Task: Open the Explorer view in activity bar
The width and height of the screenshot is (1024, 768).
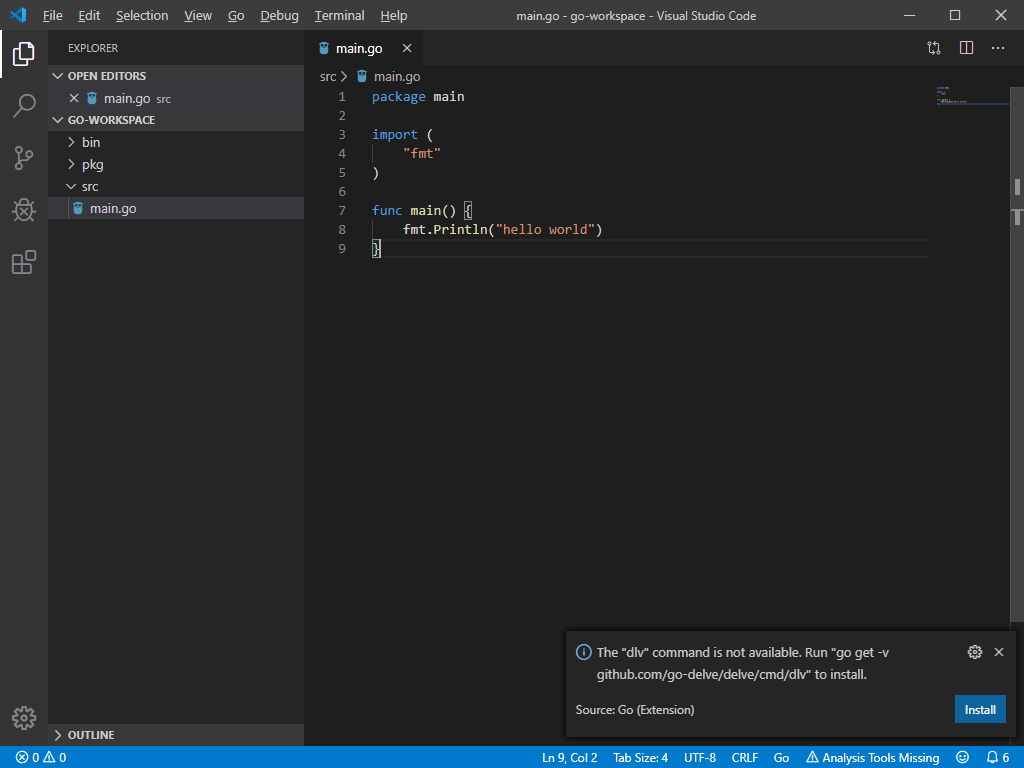Action: pos(24,54)
